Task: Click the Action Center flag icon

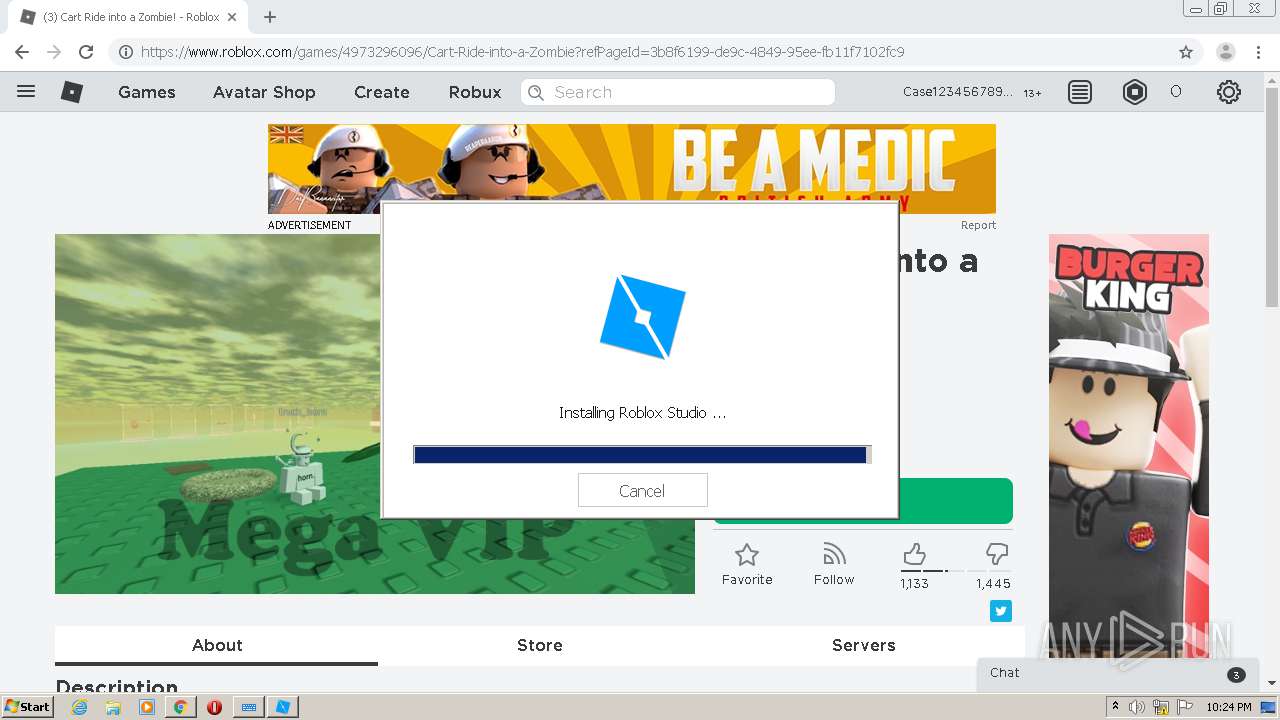Action: pos(1185,707)
